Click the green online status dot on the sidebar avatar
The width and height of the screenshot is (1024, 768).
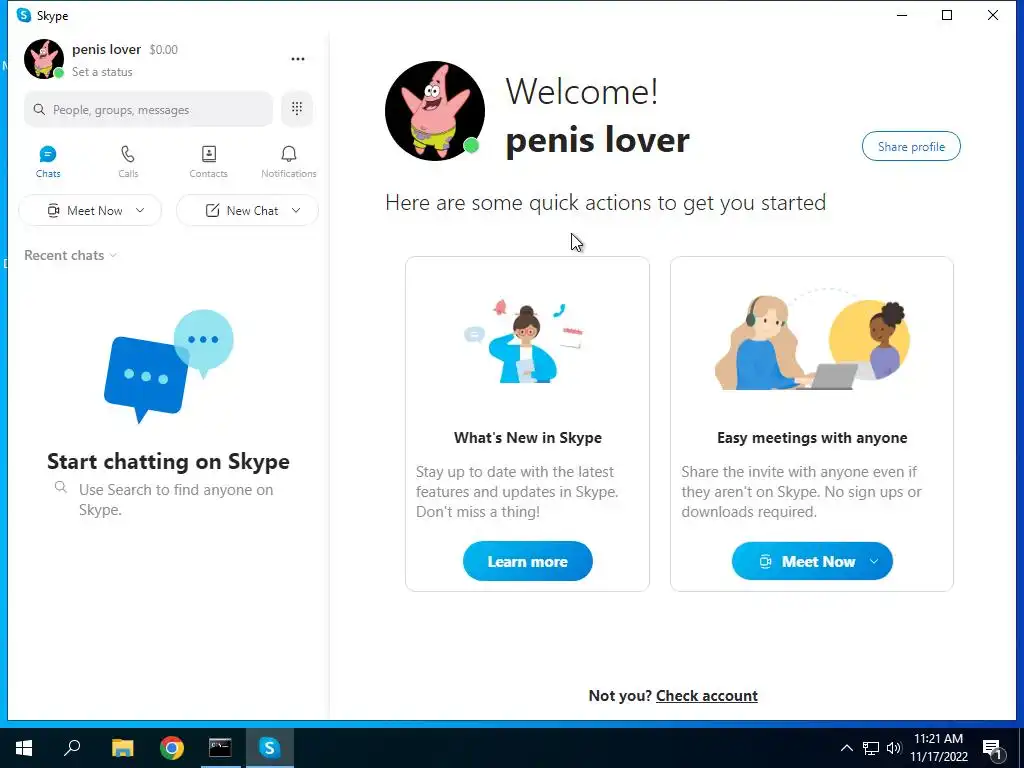pyautogui.click(x=59, y=73)
